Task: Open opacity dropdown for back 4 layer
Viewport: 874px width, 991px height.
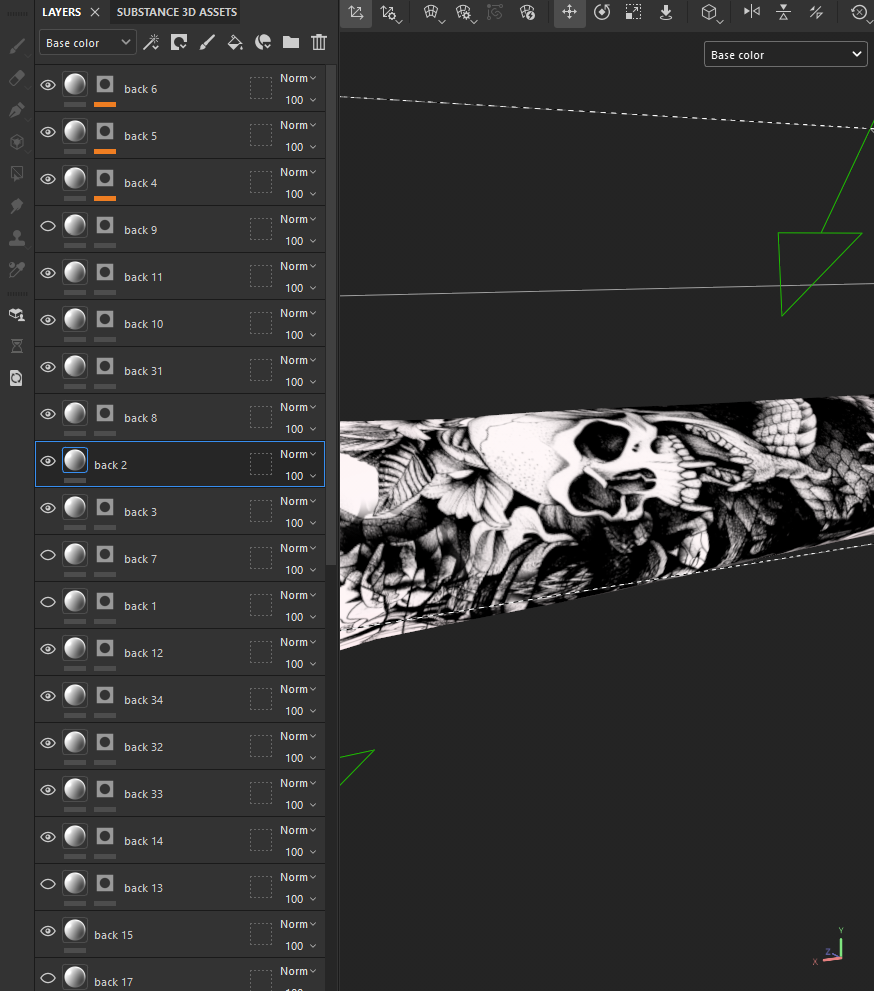Action: point(300,194)
